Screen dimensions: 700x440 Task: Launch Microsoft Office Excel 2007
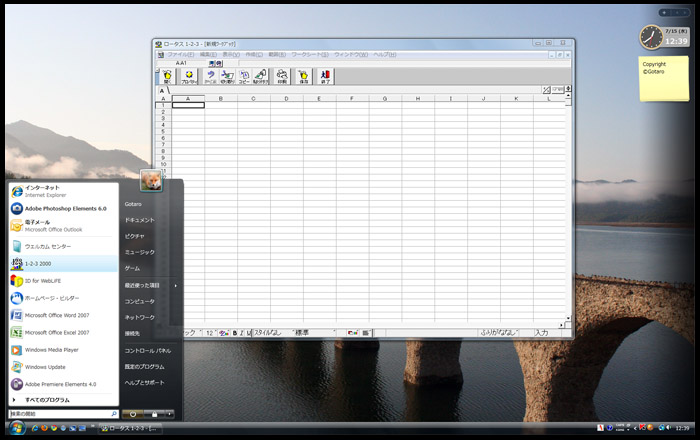point(64,332)
